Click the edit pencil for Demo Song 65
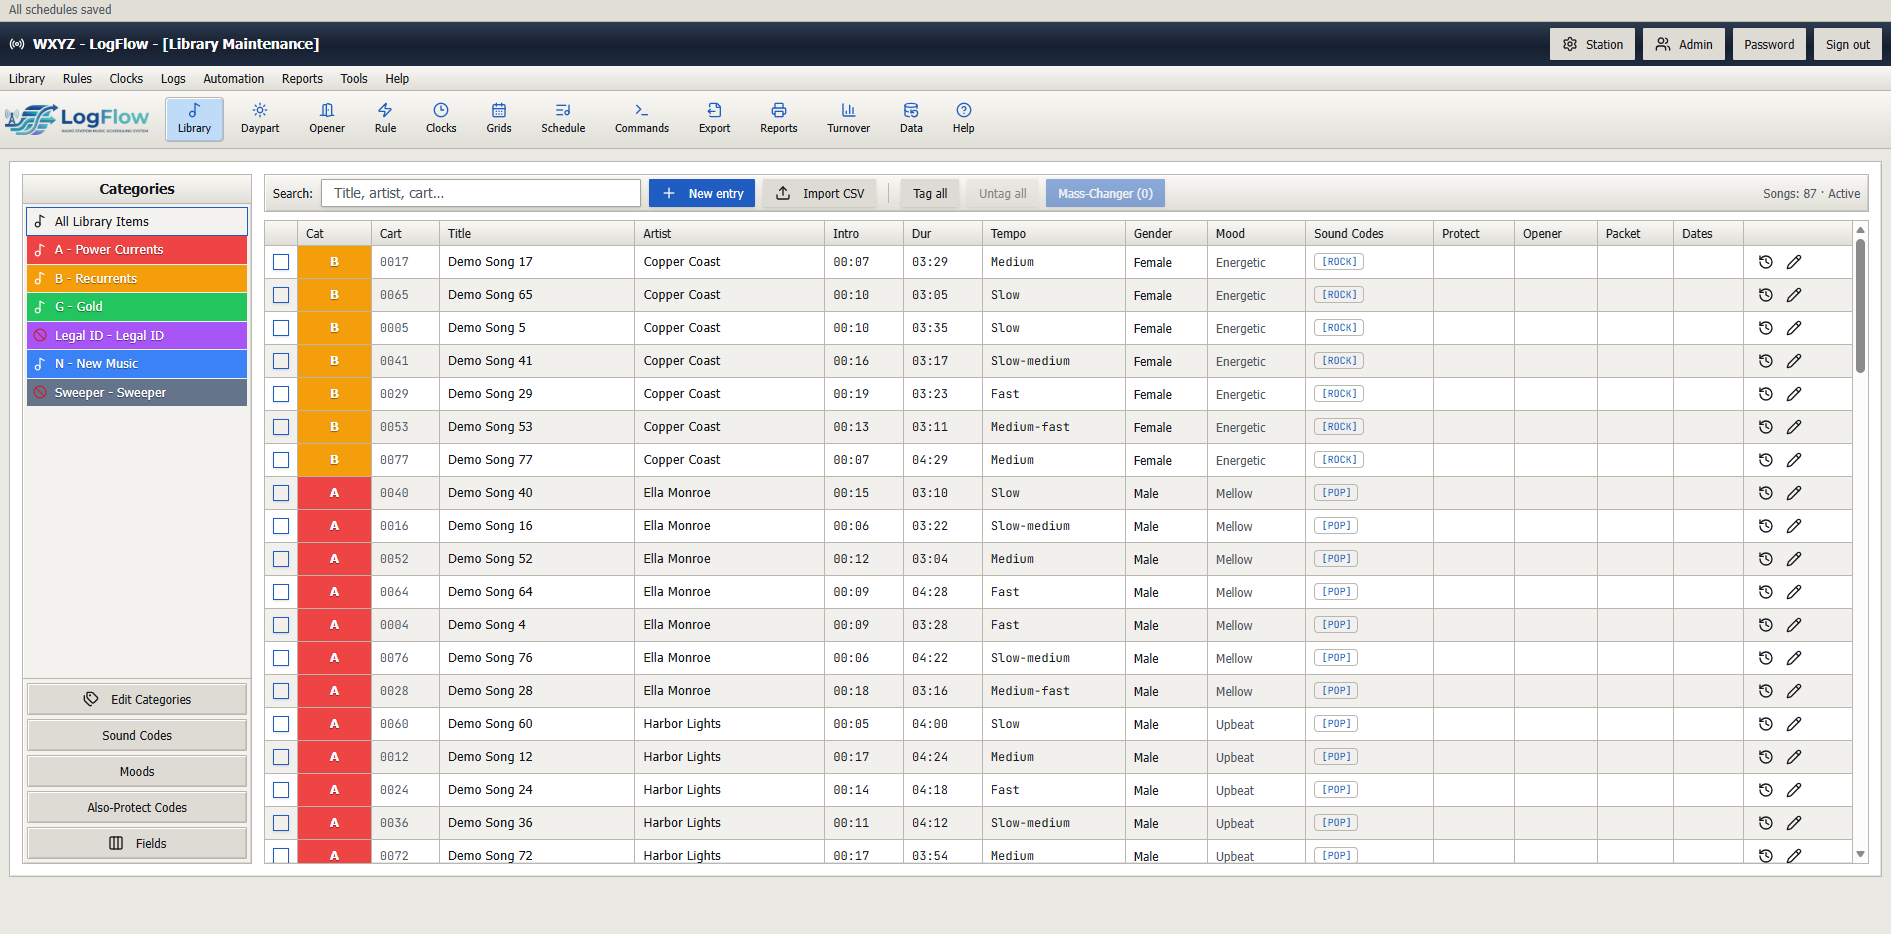1891x934 pixels. pos(1794,295)
